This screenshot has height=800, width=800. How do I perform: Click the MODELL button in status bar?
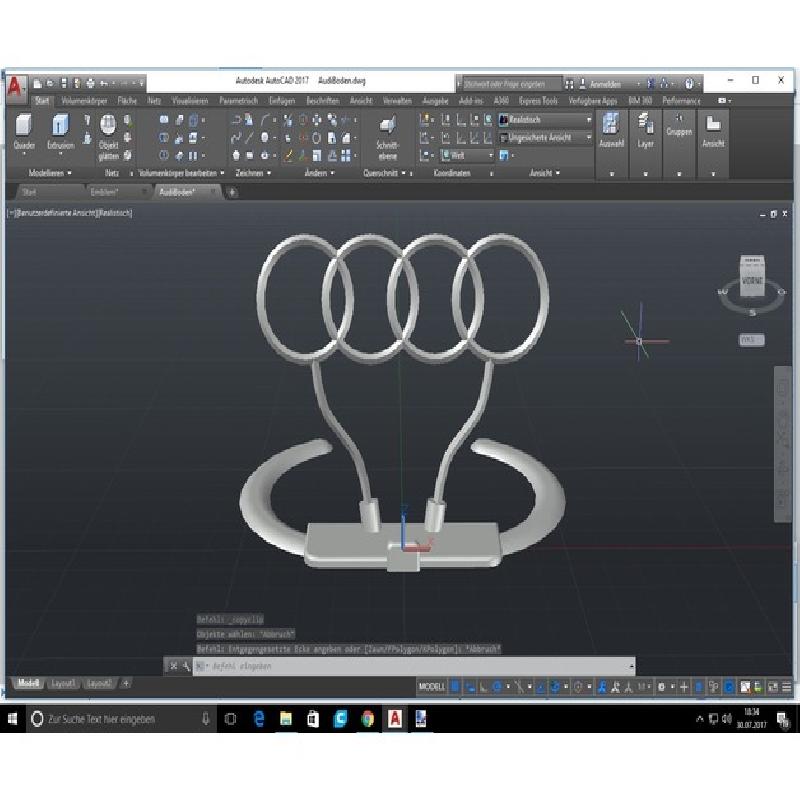pos(432,687)
